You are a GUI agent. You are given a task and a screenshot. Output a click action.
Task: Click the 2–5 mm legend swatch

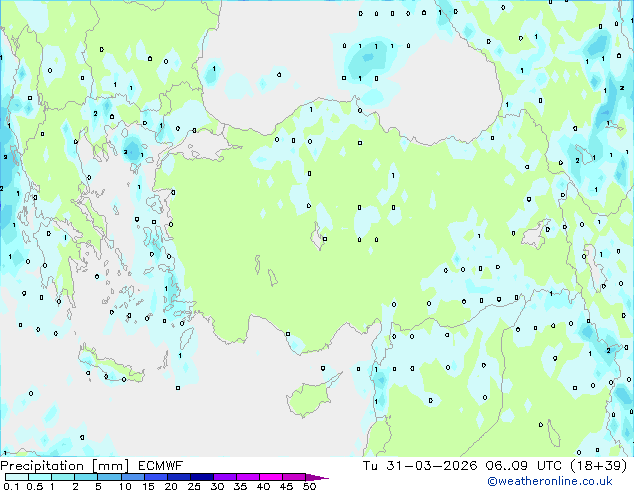coord(86,477)
